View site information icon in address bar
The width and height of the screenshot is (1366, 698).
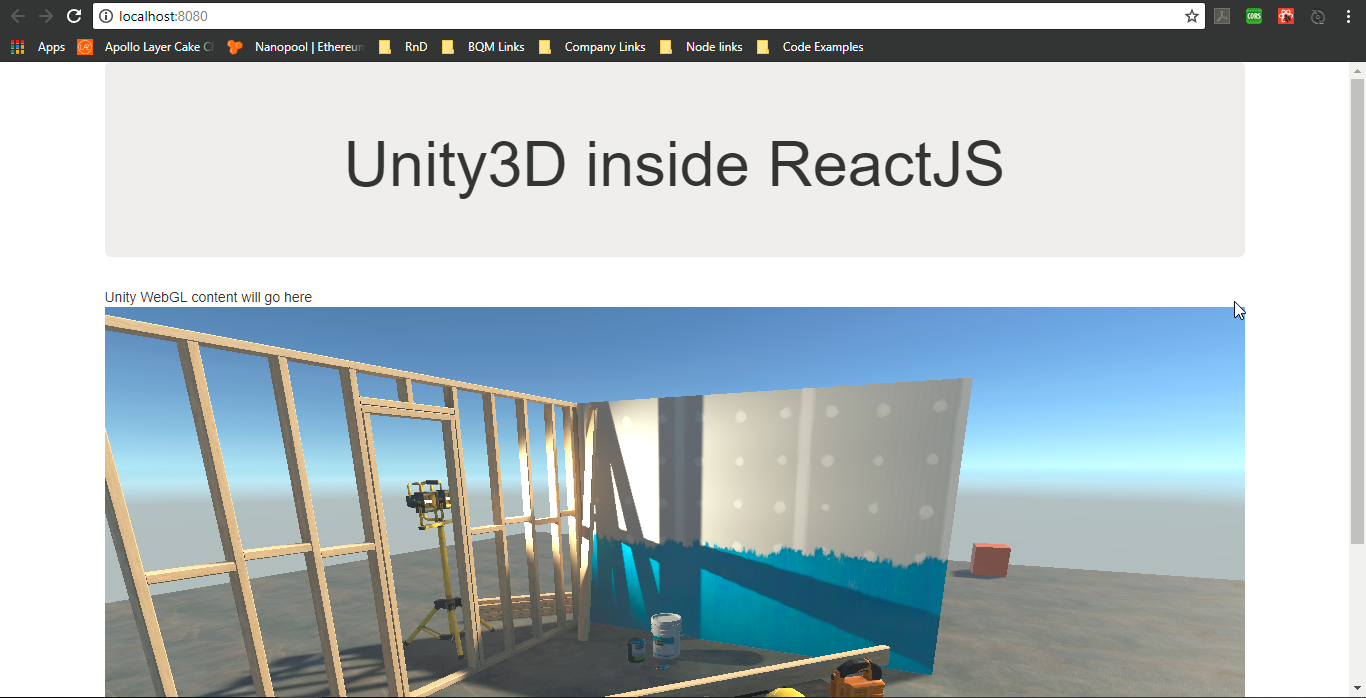pos(106,16)
